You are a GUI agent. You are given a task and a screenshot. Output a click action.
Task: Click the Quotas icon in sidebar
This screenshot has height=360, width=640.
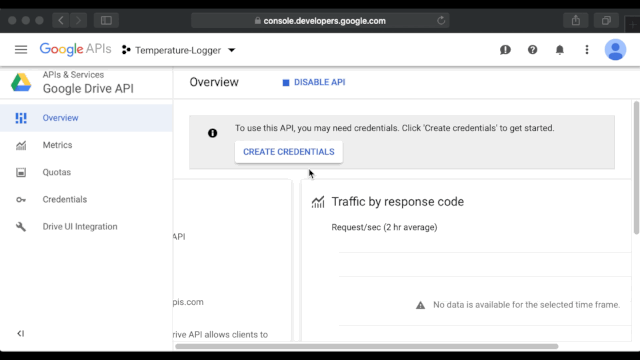21,172
